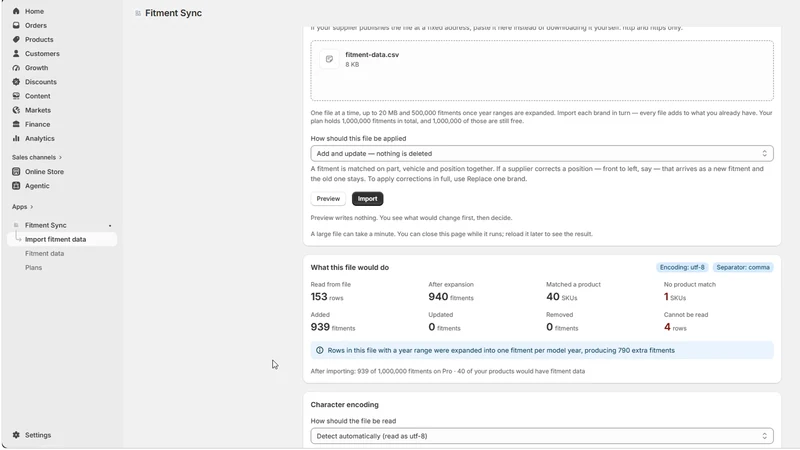Click the Discounts badge icon
Image resolution: width=800 pixels, height=450 pixels.
tap(16, 82)
